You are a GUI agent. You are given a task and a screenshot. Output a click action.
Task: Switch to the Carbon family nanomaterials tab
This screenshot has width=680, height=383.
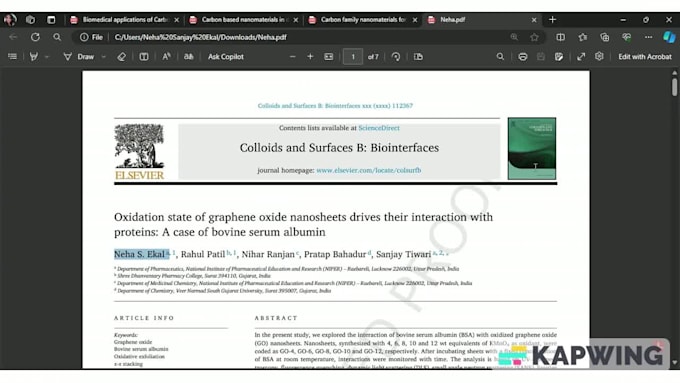(363, 20)
